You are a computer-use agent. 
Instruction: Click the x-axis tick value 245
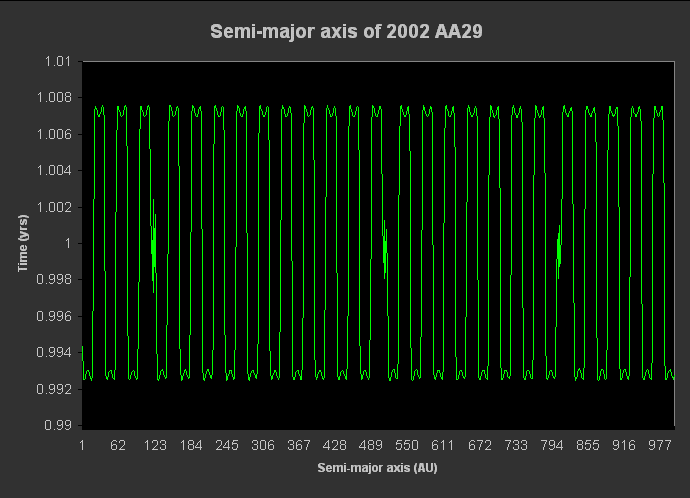[x=227, y=446]
